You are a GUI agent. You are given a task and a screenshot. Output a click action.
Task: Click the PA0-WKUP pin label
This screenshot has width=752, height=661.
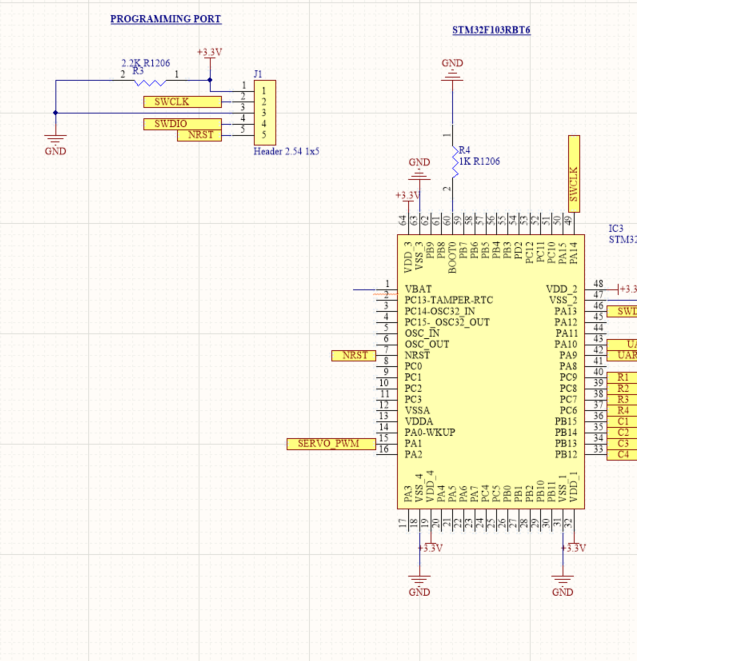(430, 433)
